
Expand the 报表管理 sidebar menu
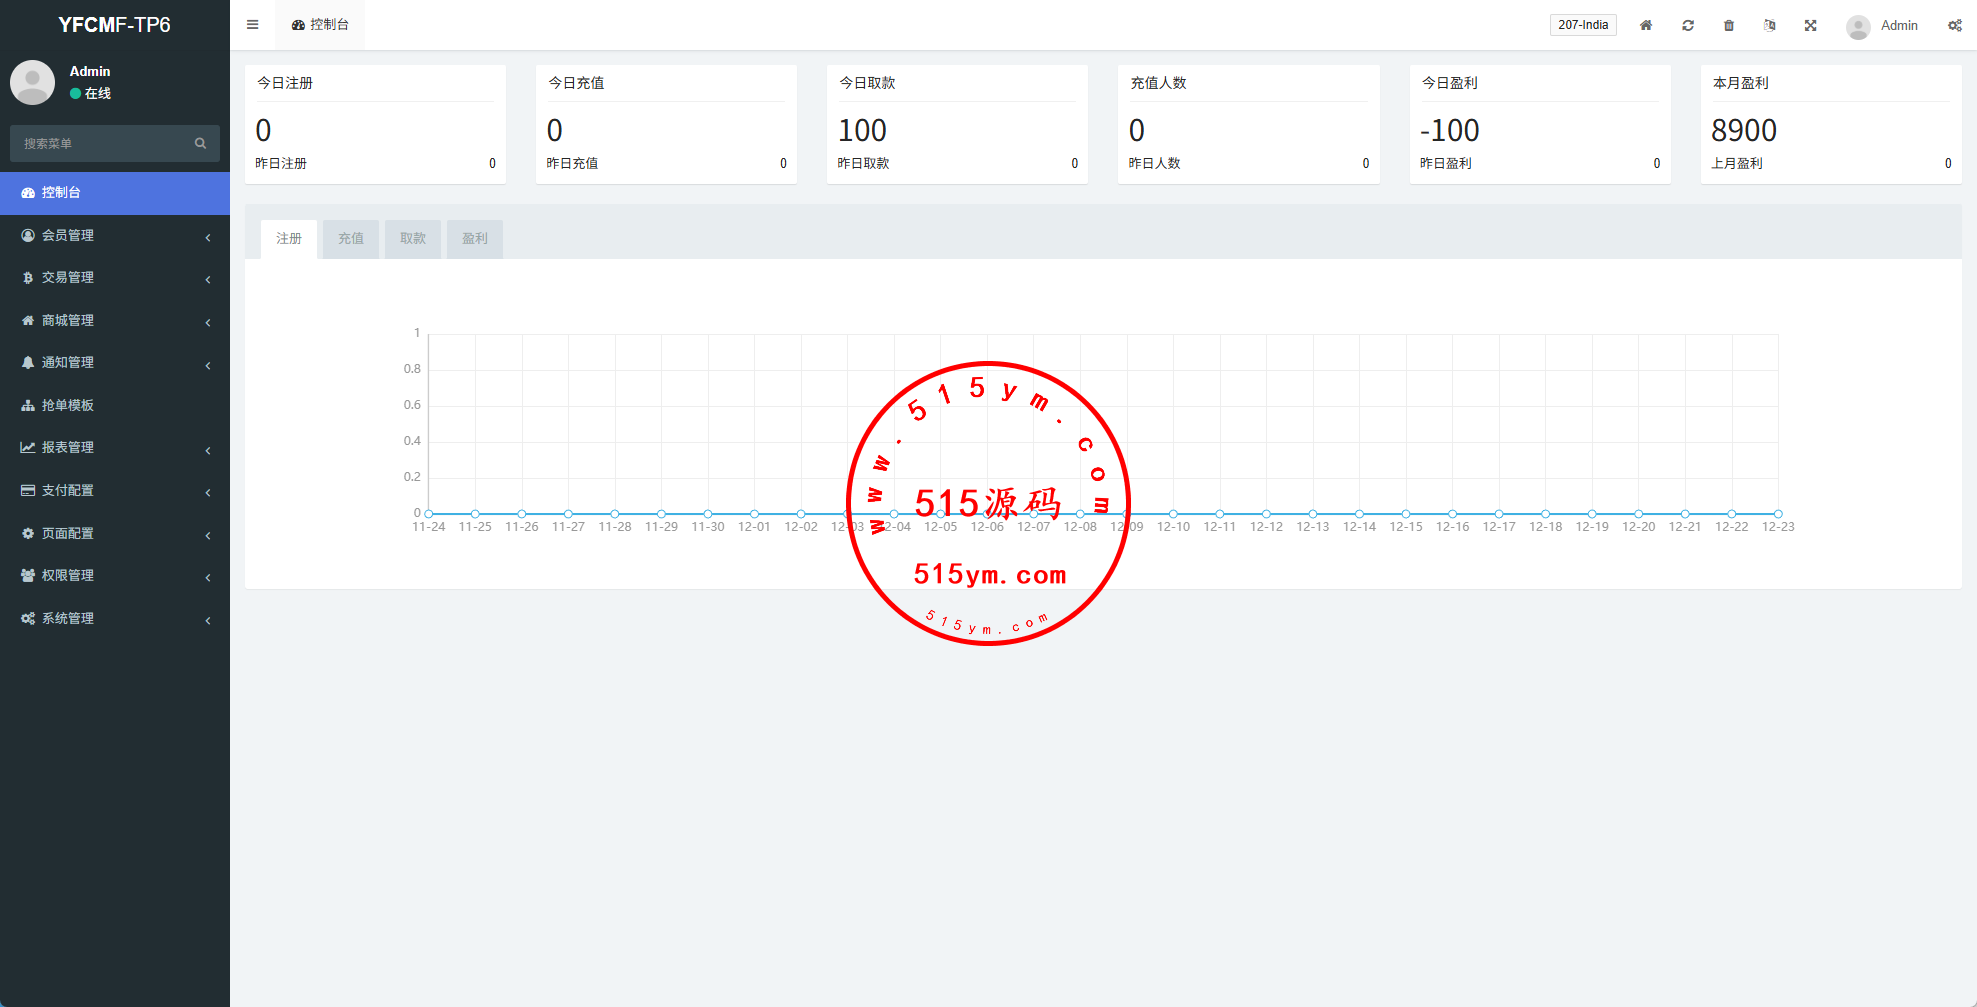coord(114,448)
